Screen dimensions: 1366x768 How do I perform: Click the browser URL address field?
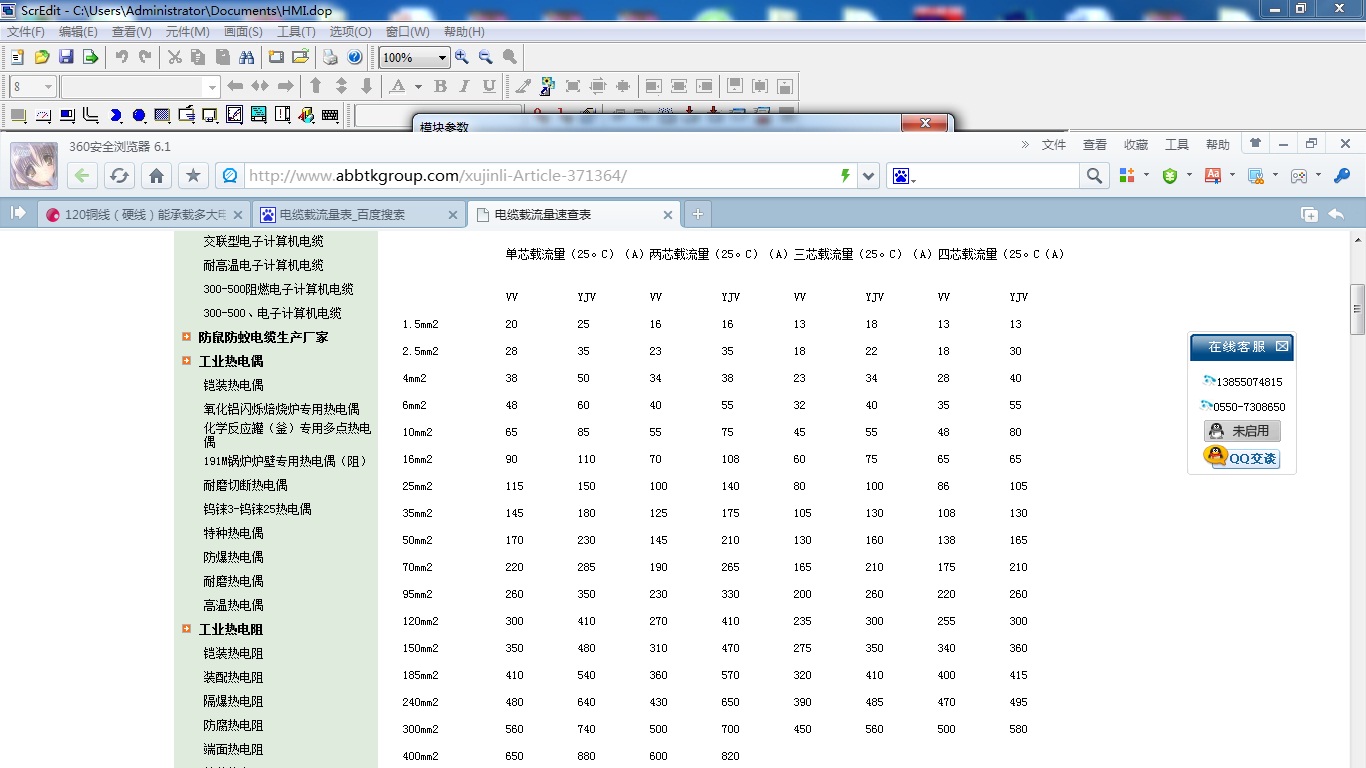540,176
